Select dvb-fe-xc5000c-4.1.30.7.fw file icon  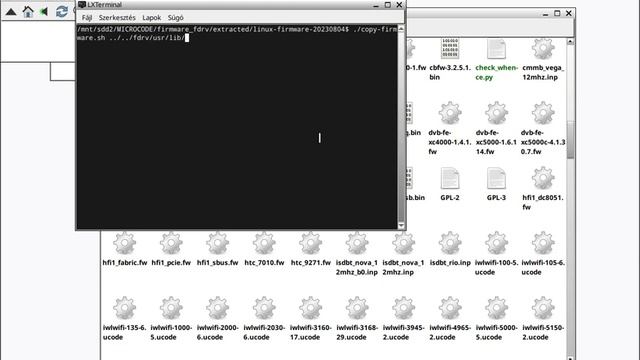pyautogui.click(x=543, y=113)
